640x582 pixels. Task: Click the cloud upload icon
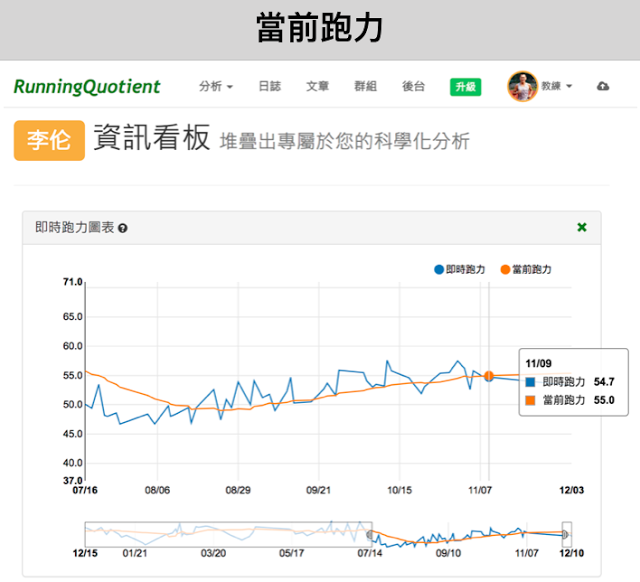coord(603,86)
